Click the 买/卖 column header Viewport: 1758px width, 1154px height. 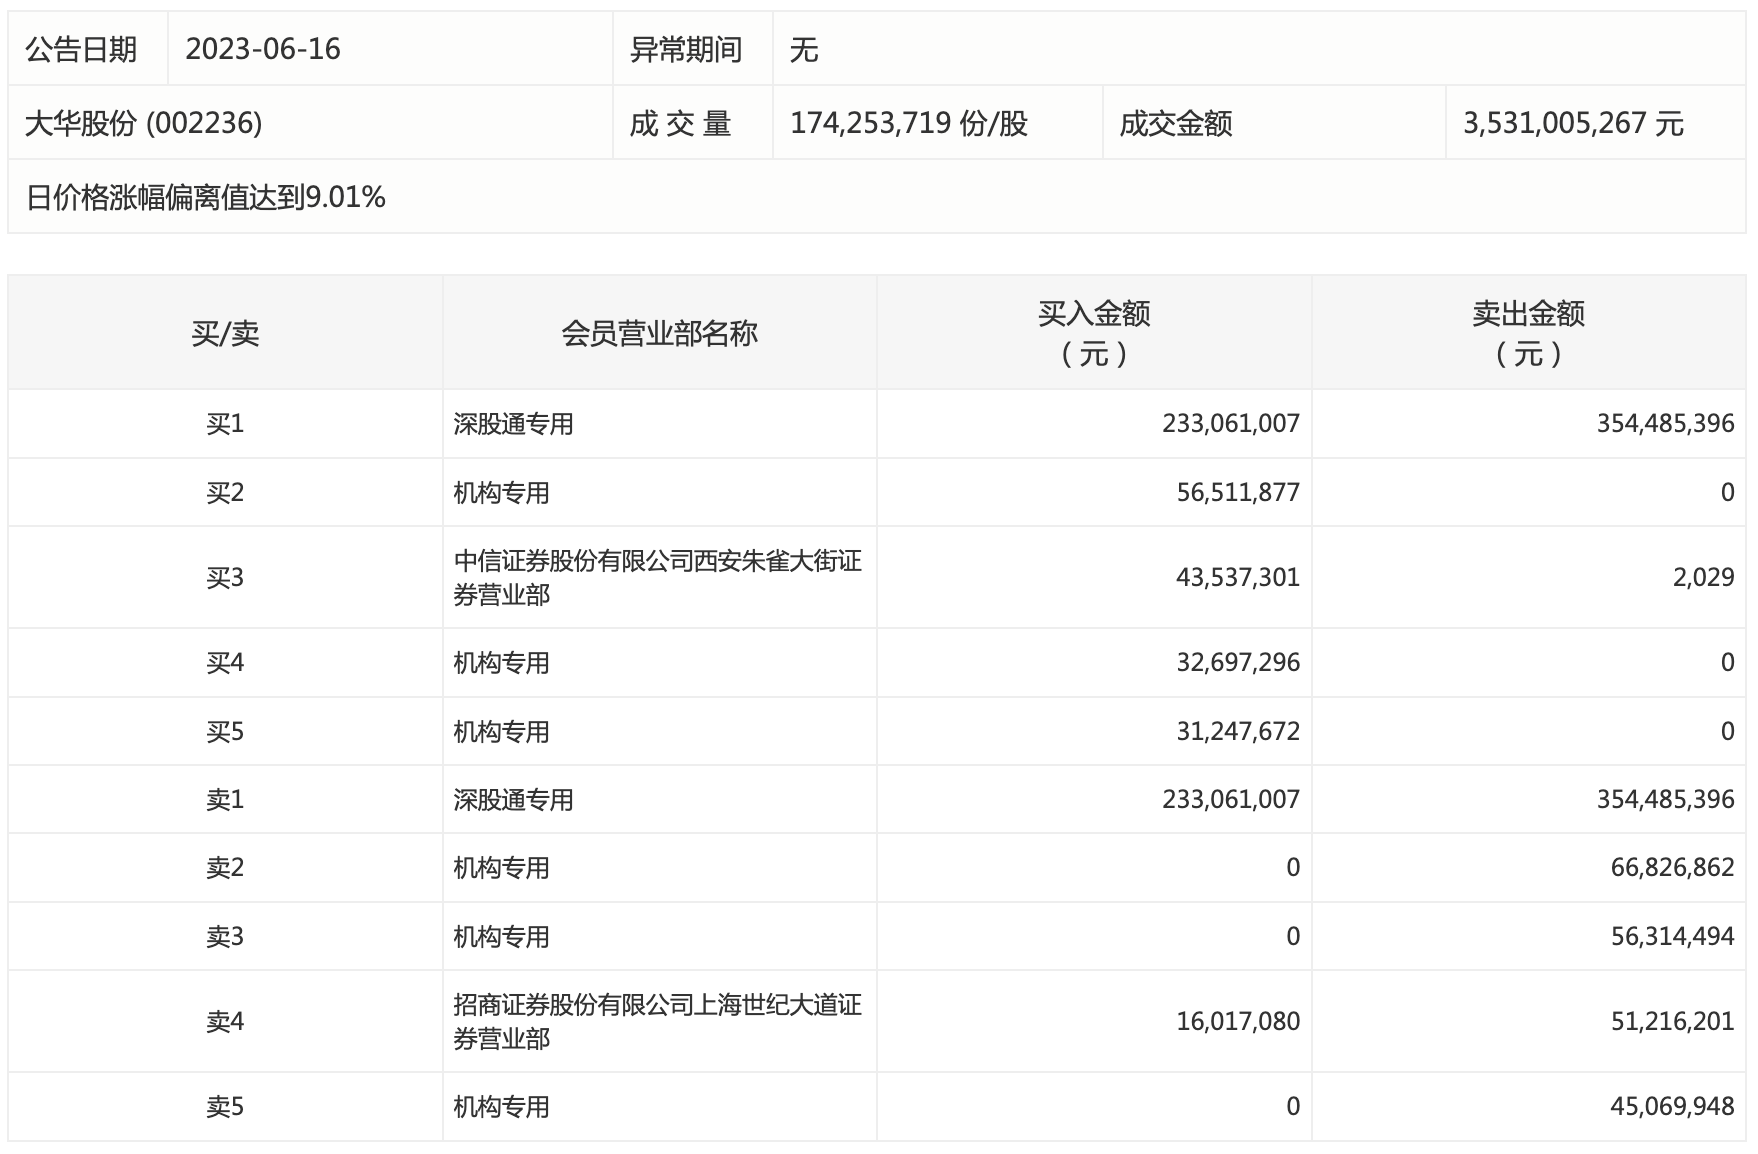tap(225, 333)
